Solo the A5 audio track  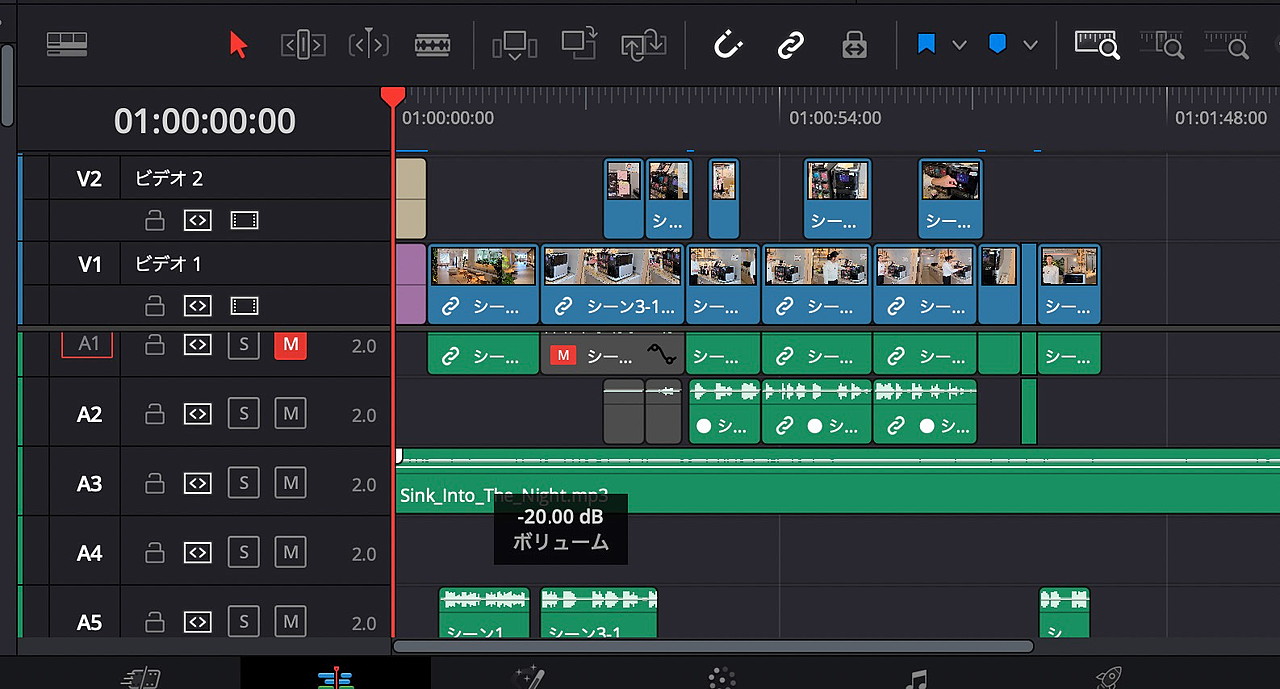[243, 622]
